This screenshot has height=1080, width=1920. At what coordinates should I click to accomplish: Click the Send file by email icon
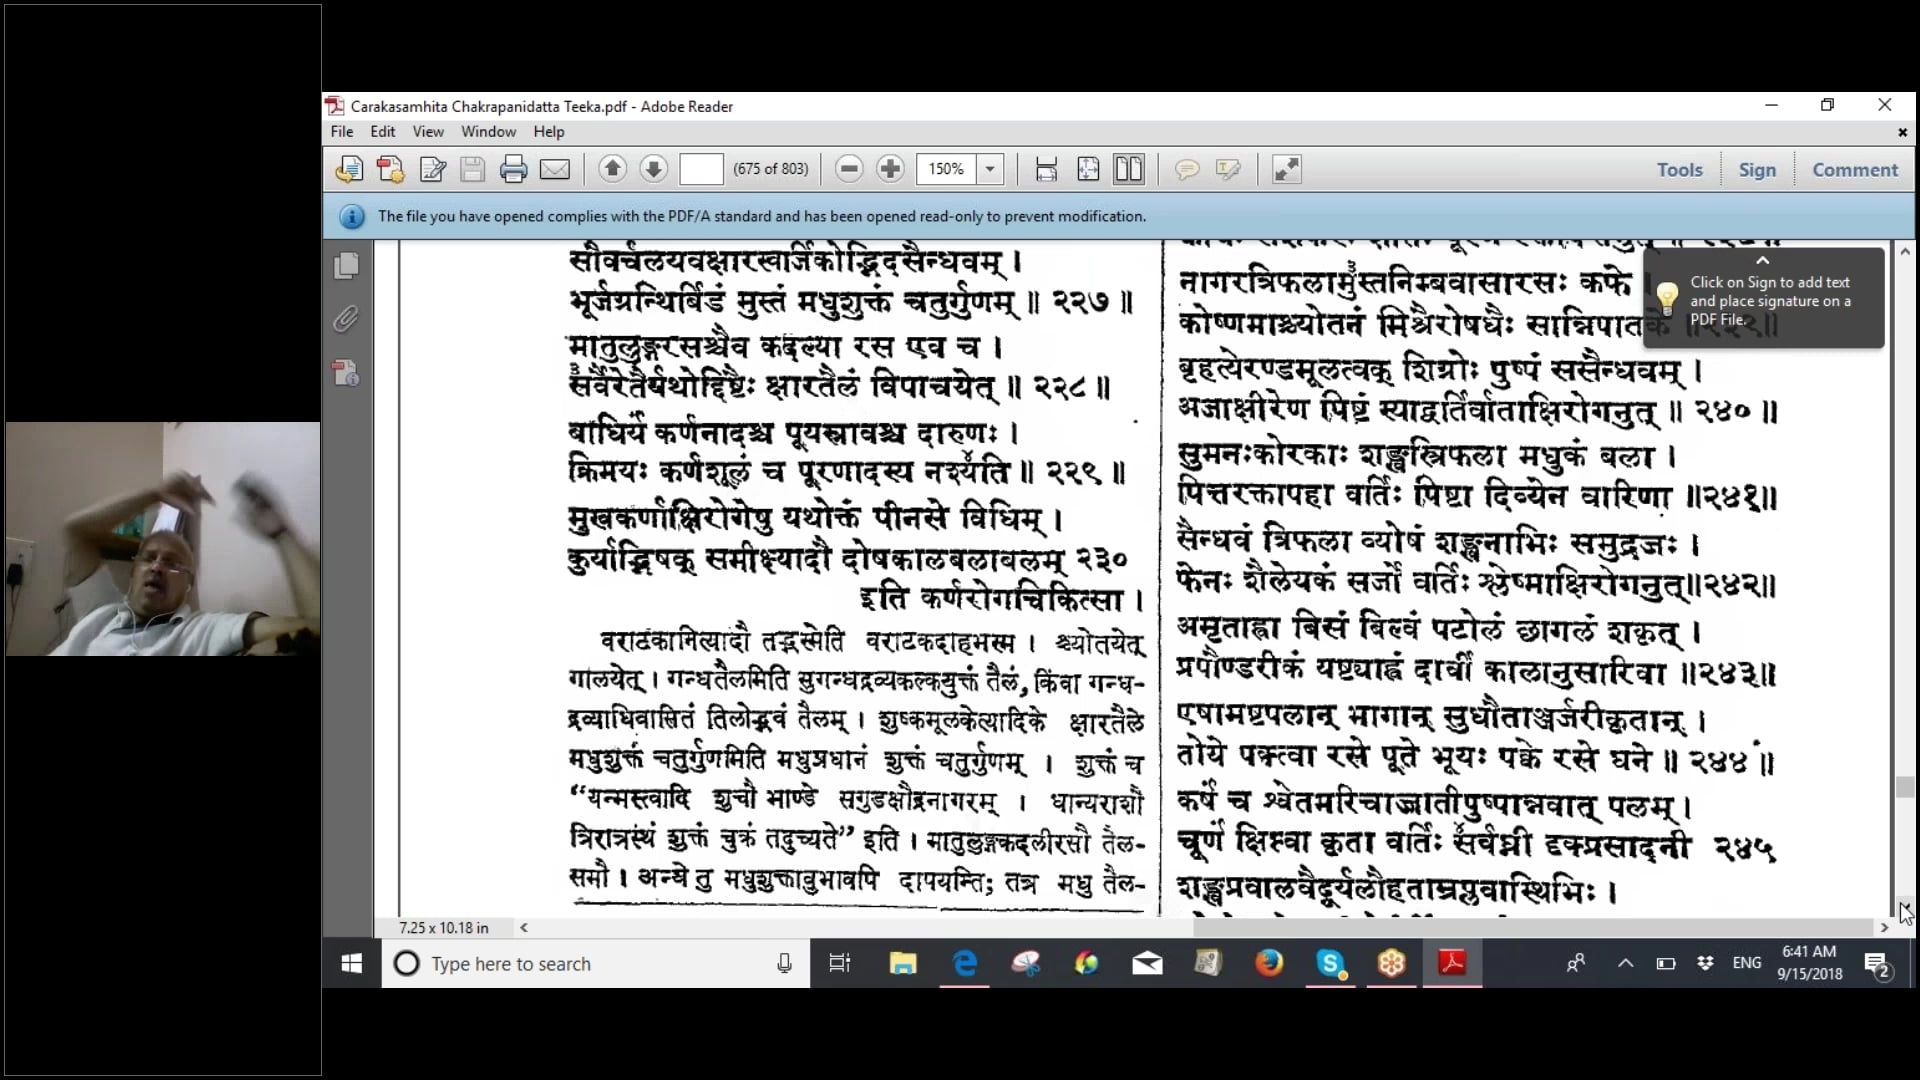(555, 169)
